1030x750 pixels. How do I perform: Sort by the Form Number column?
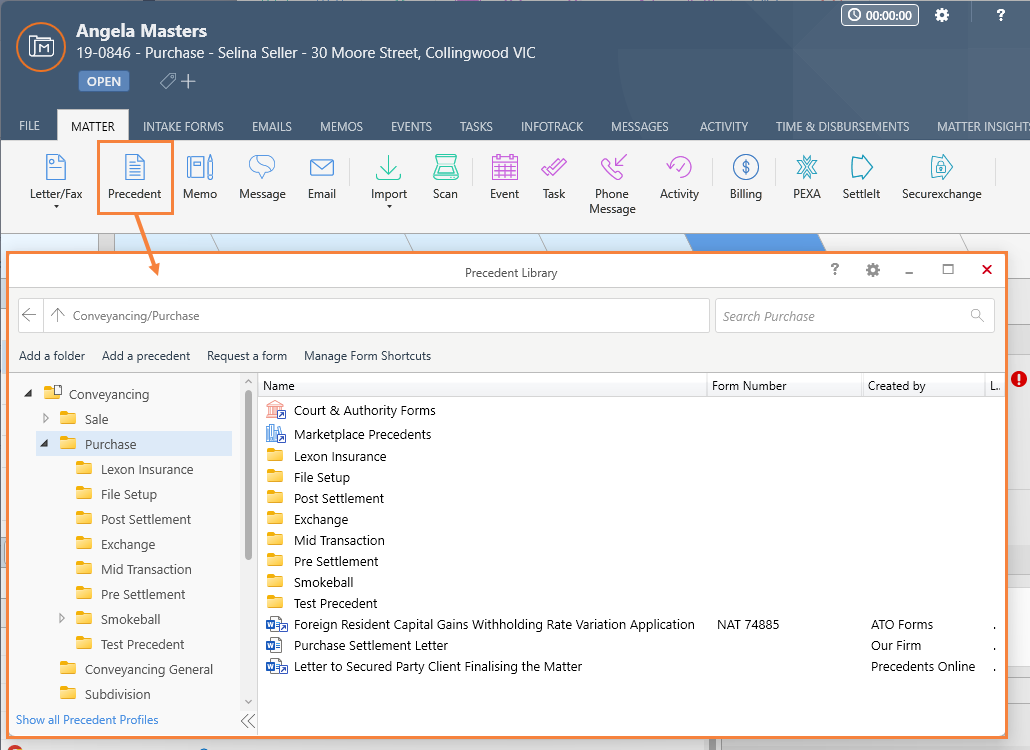(784, 386)
